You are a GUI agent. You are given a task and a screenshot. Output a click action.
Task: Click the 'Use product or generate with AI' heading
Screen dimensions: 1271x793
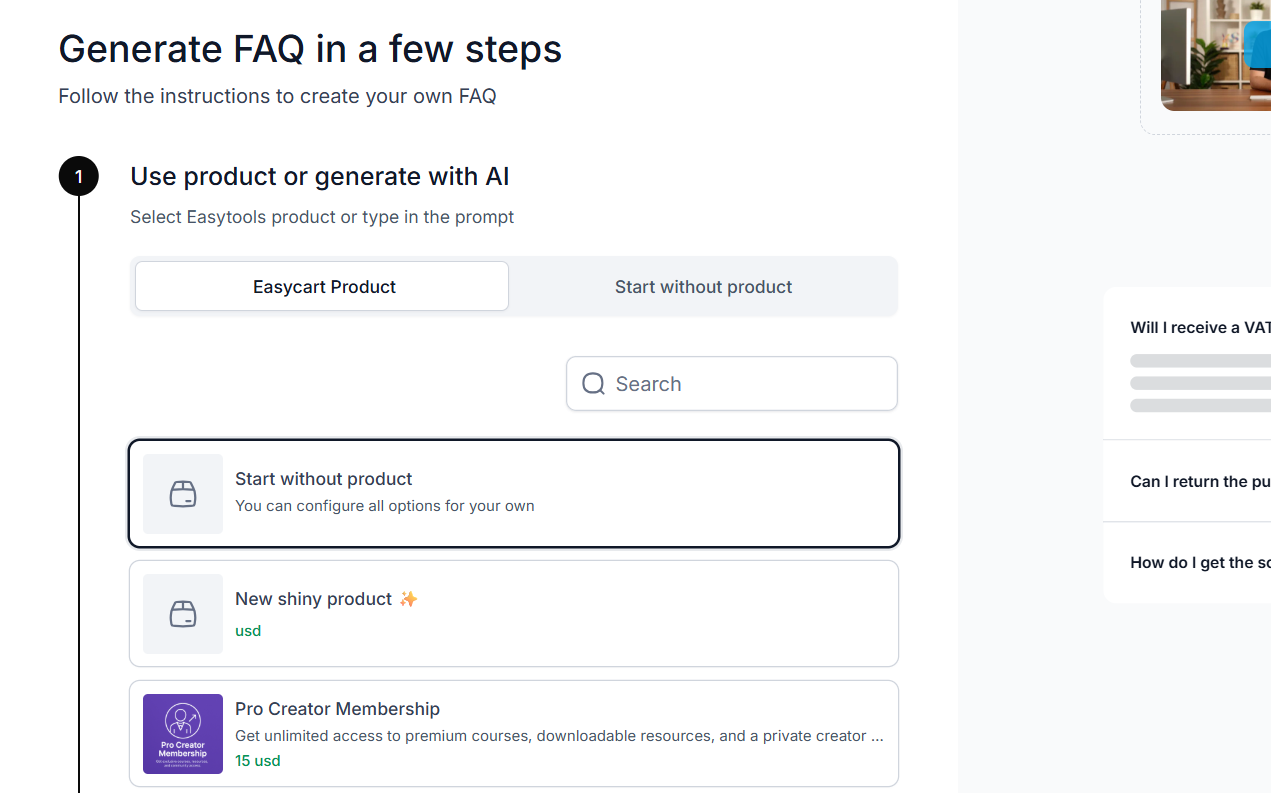click(x=320, y=177)
